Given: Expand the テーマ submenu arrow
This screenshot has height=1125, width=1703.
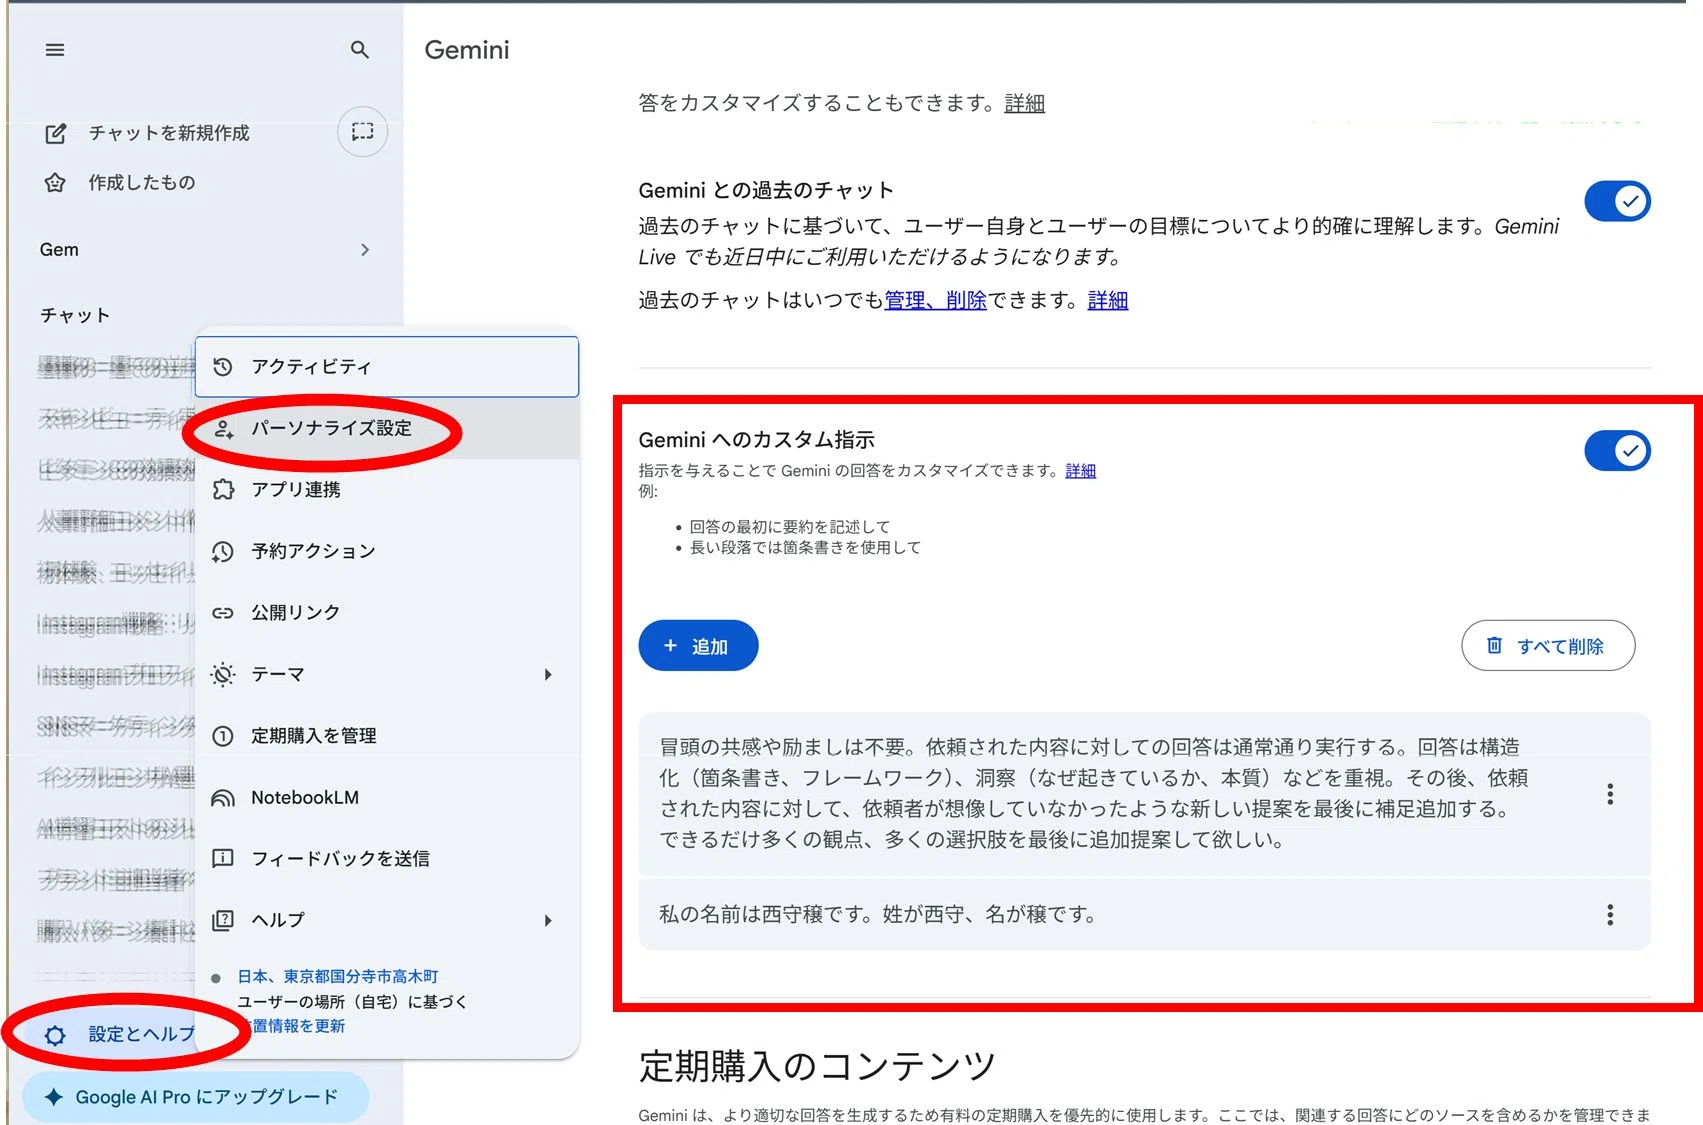Looking at the screenshot, I should 548,675.
